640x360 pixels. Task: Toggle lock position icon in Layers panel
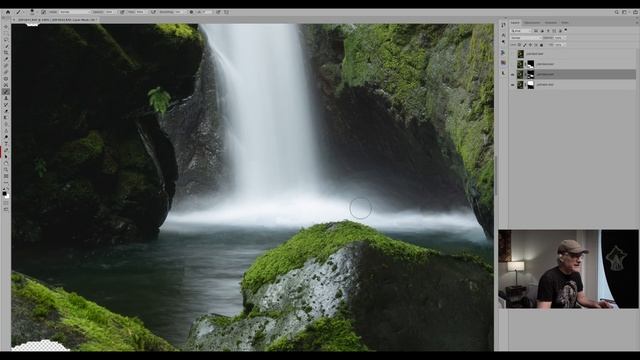(x=530, y=45)
